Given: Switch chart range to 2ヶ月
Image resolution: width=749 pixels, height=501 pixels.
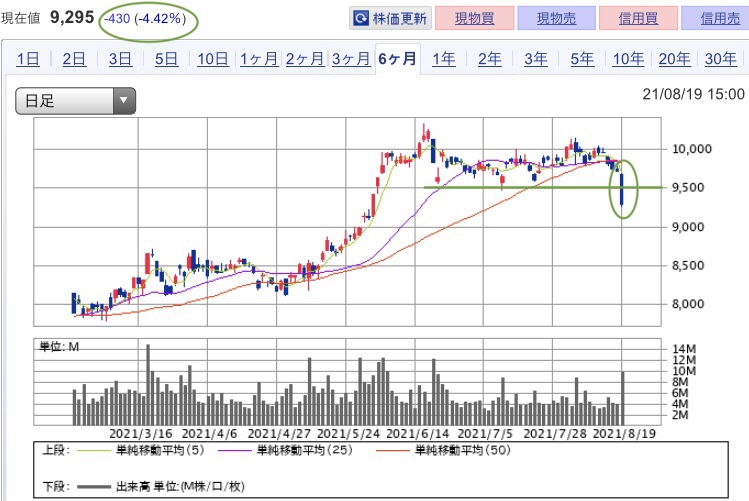Looking at the screenshot, I should 305,59.
